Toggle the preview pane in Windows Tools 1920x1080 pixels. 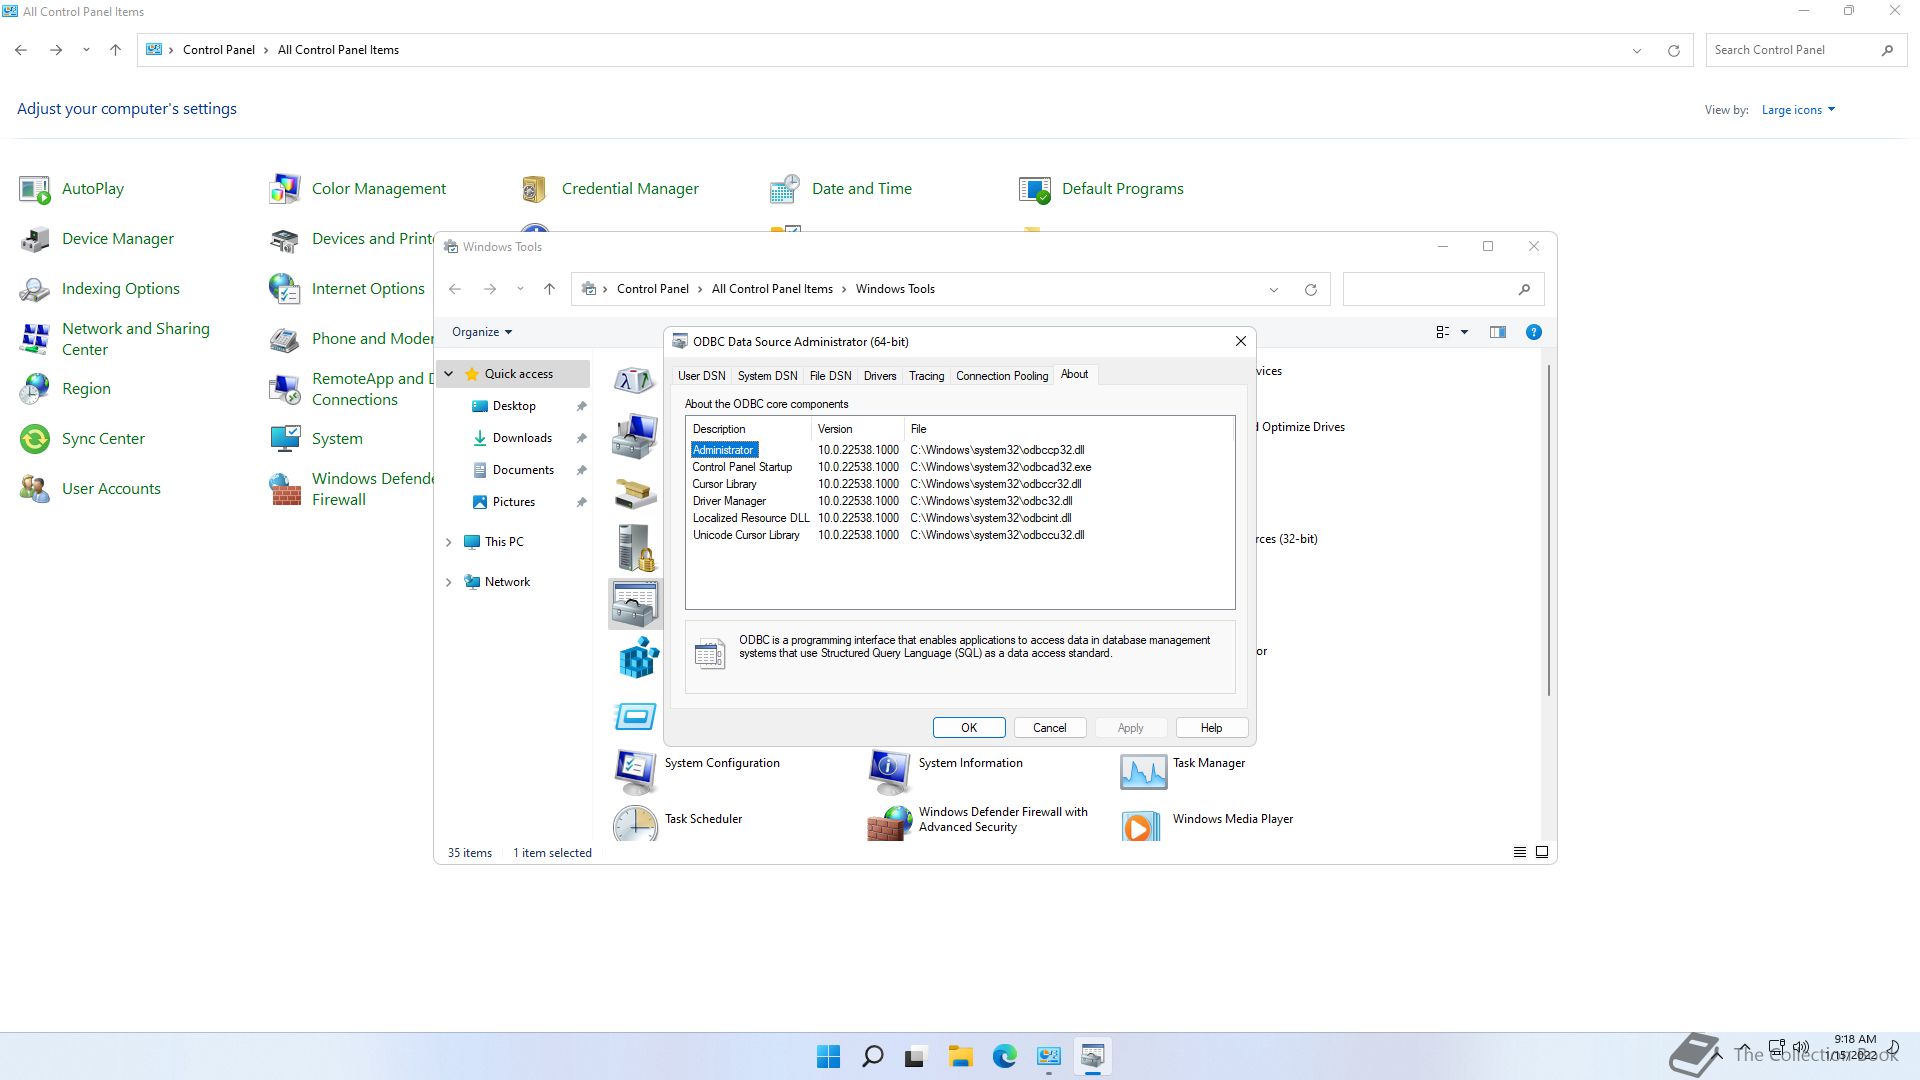[x=1497, y=332]
